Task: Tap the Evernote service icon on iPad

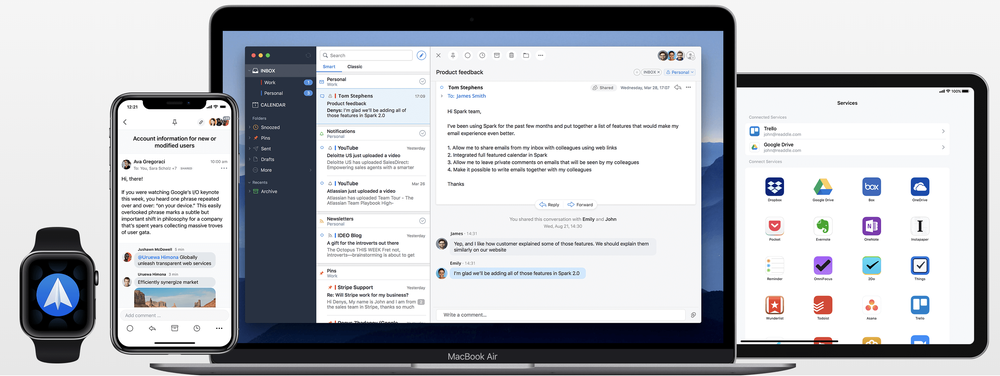Action: pyautogui.click(x=823, y=226)
